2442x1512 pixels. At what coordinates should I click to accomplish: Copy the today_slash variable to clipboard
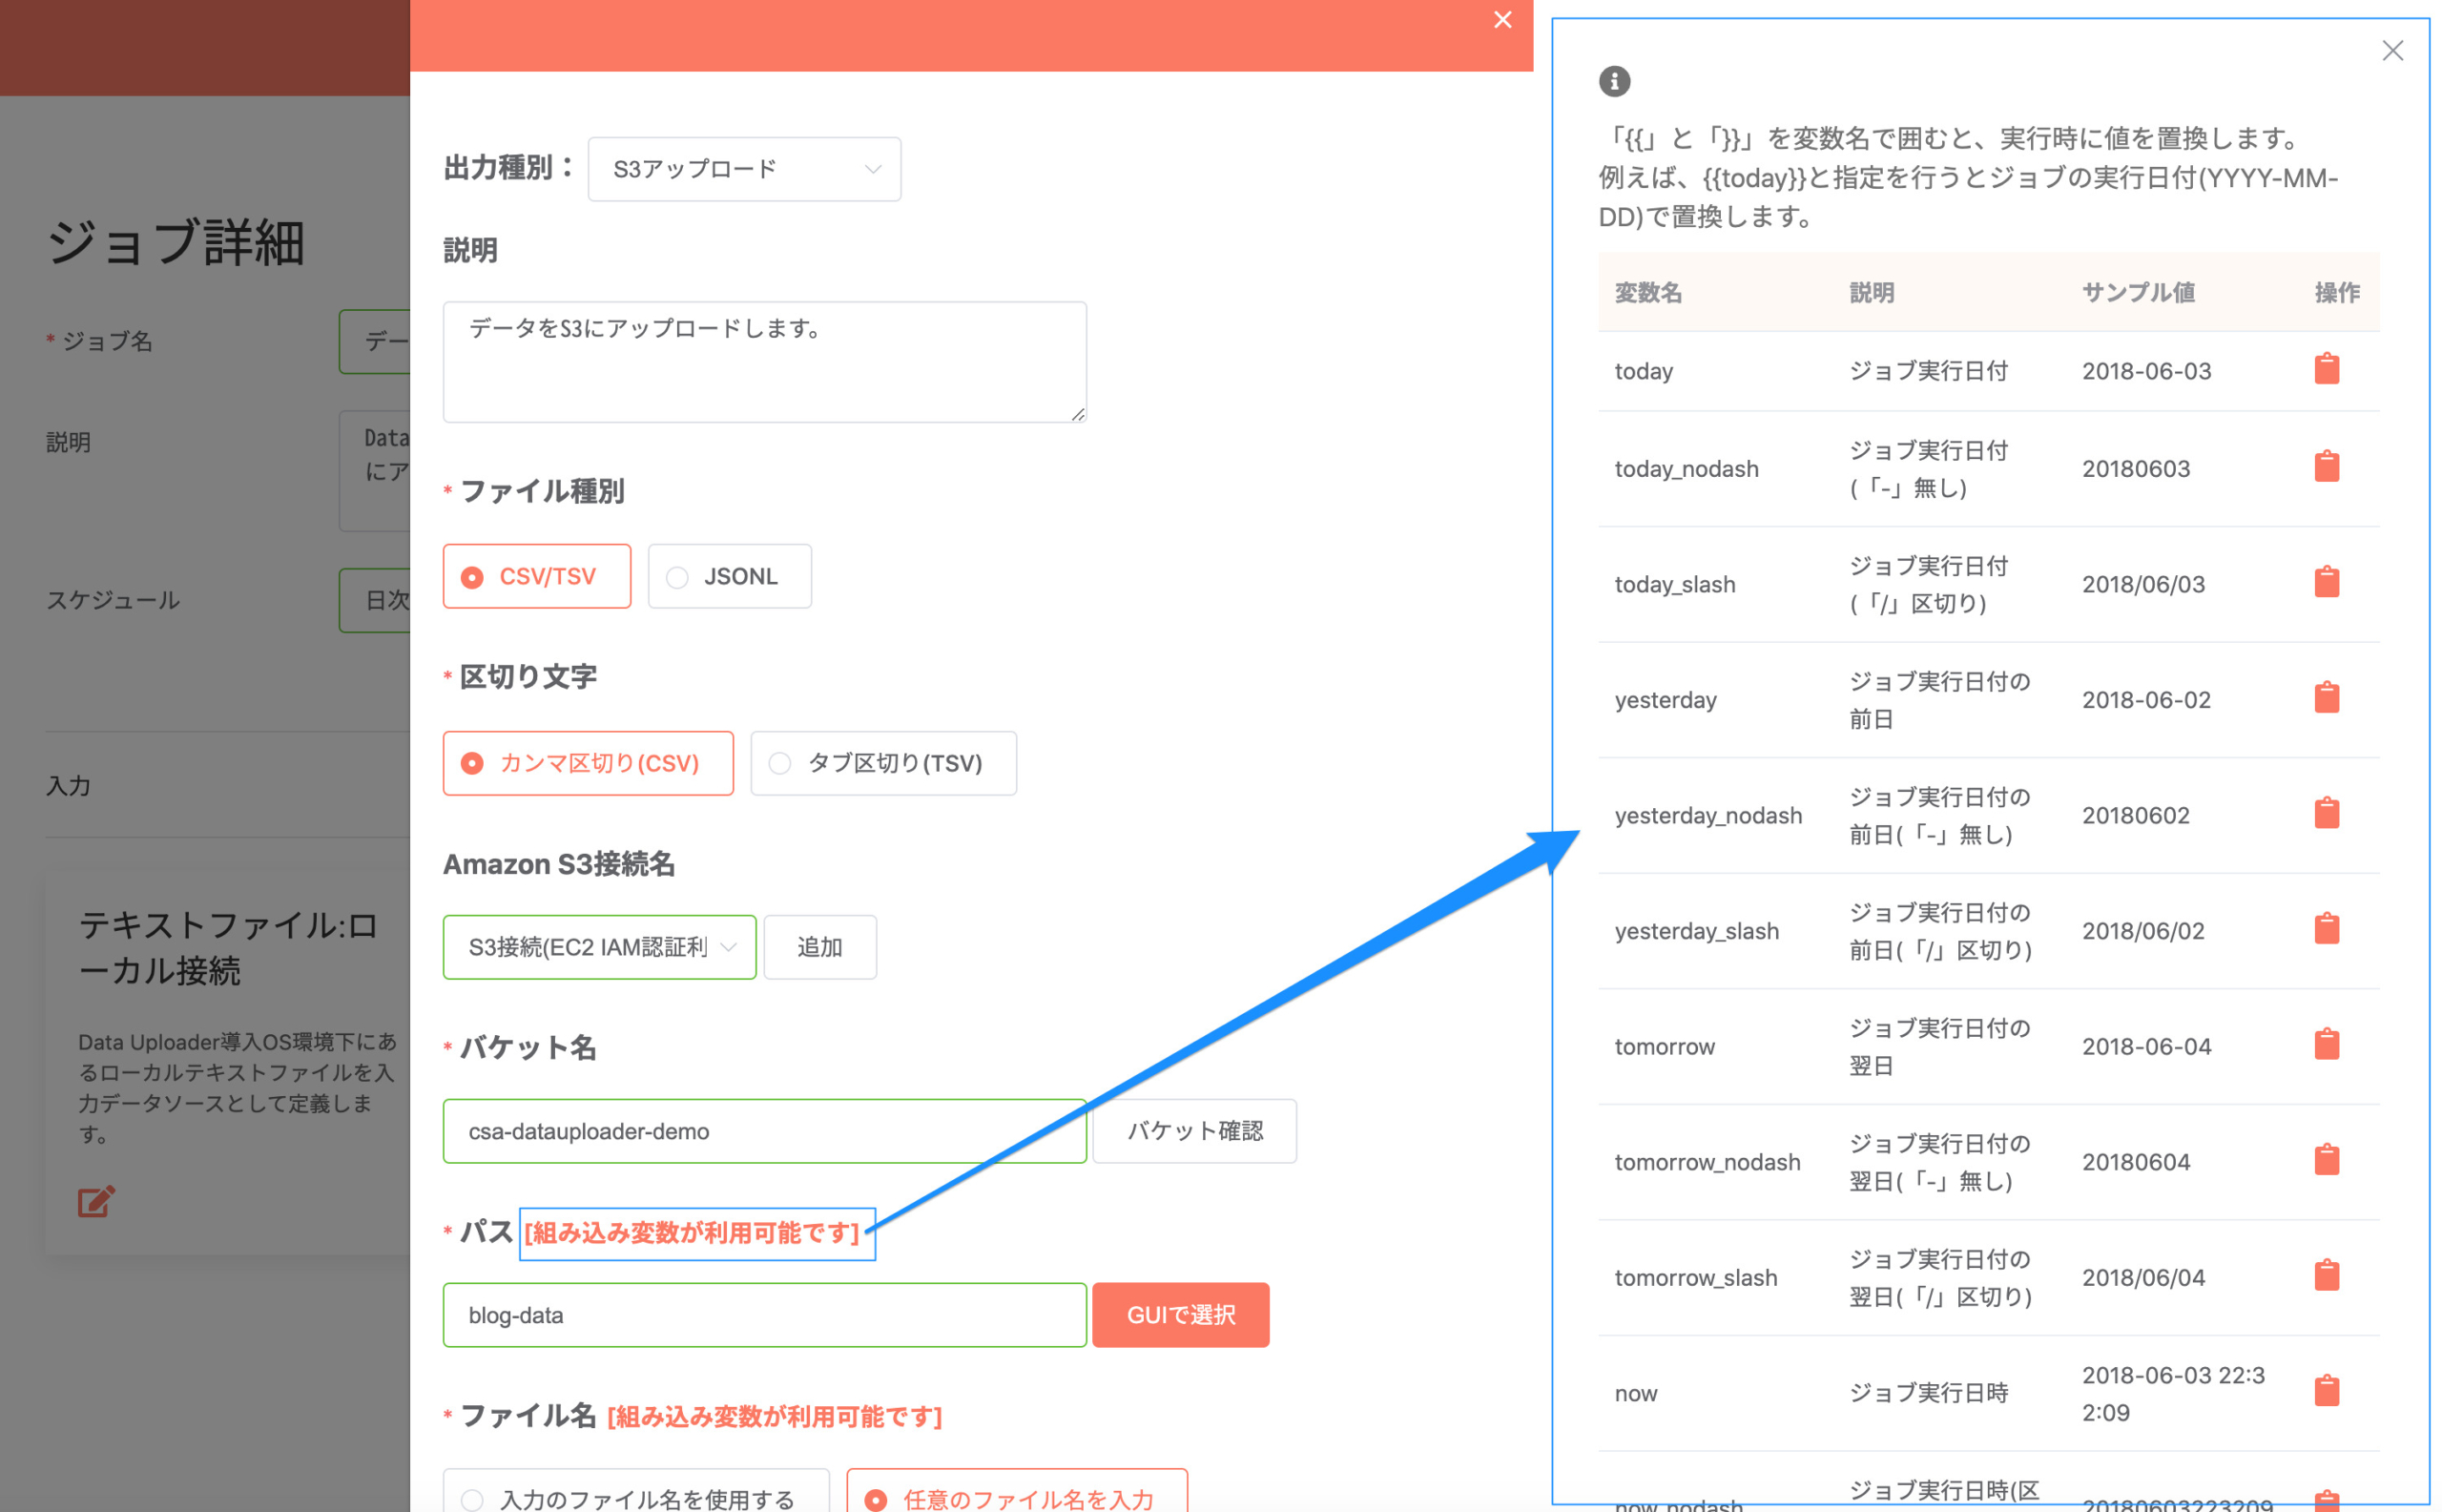2327,581
